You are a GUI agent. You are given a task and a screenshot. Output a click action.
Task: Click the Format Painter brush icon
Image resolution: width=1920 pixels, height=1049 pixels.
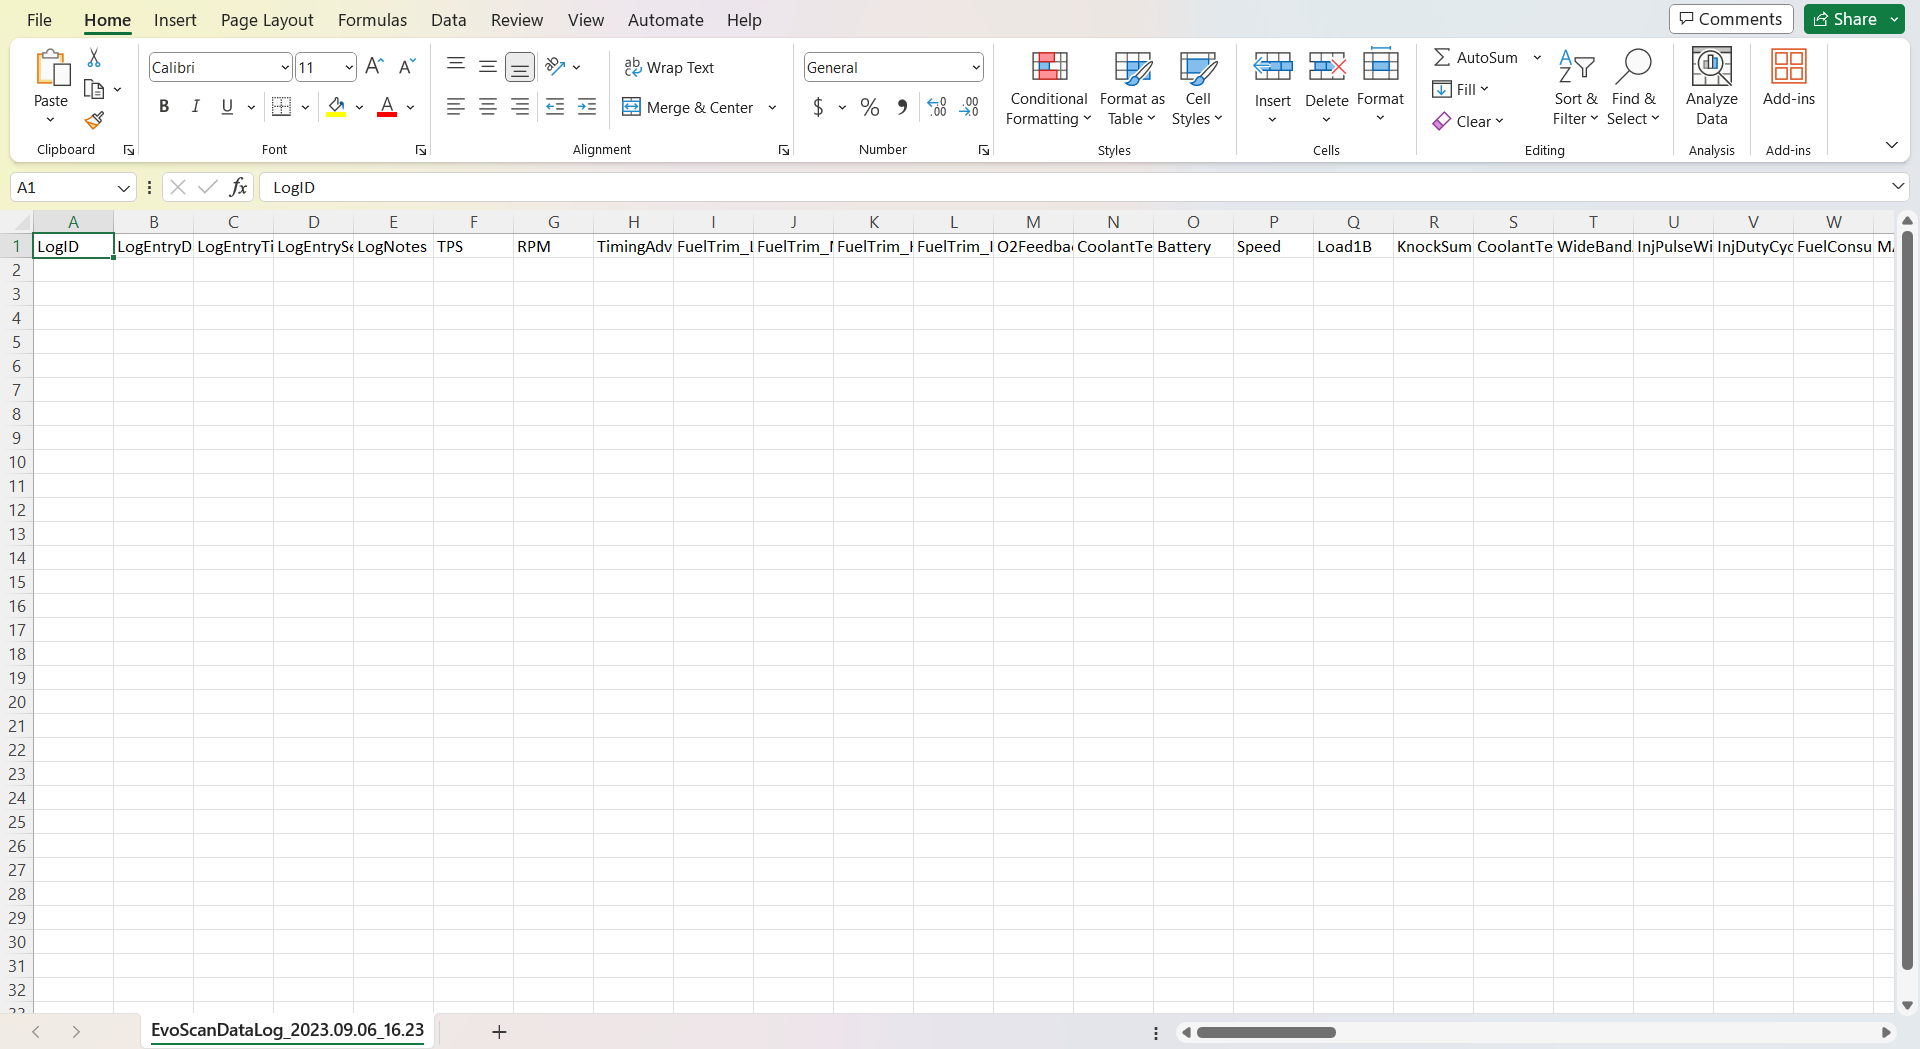coord(94,121)
